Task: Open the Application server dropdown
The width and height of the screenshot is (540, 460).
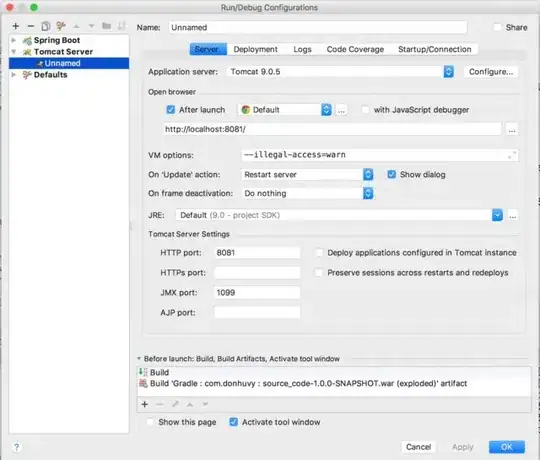Action: pos(448,72)
